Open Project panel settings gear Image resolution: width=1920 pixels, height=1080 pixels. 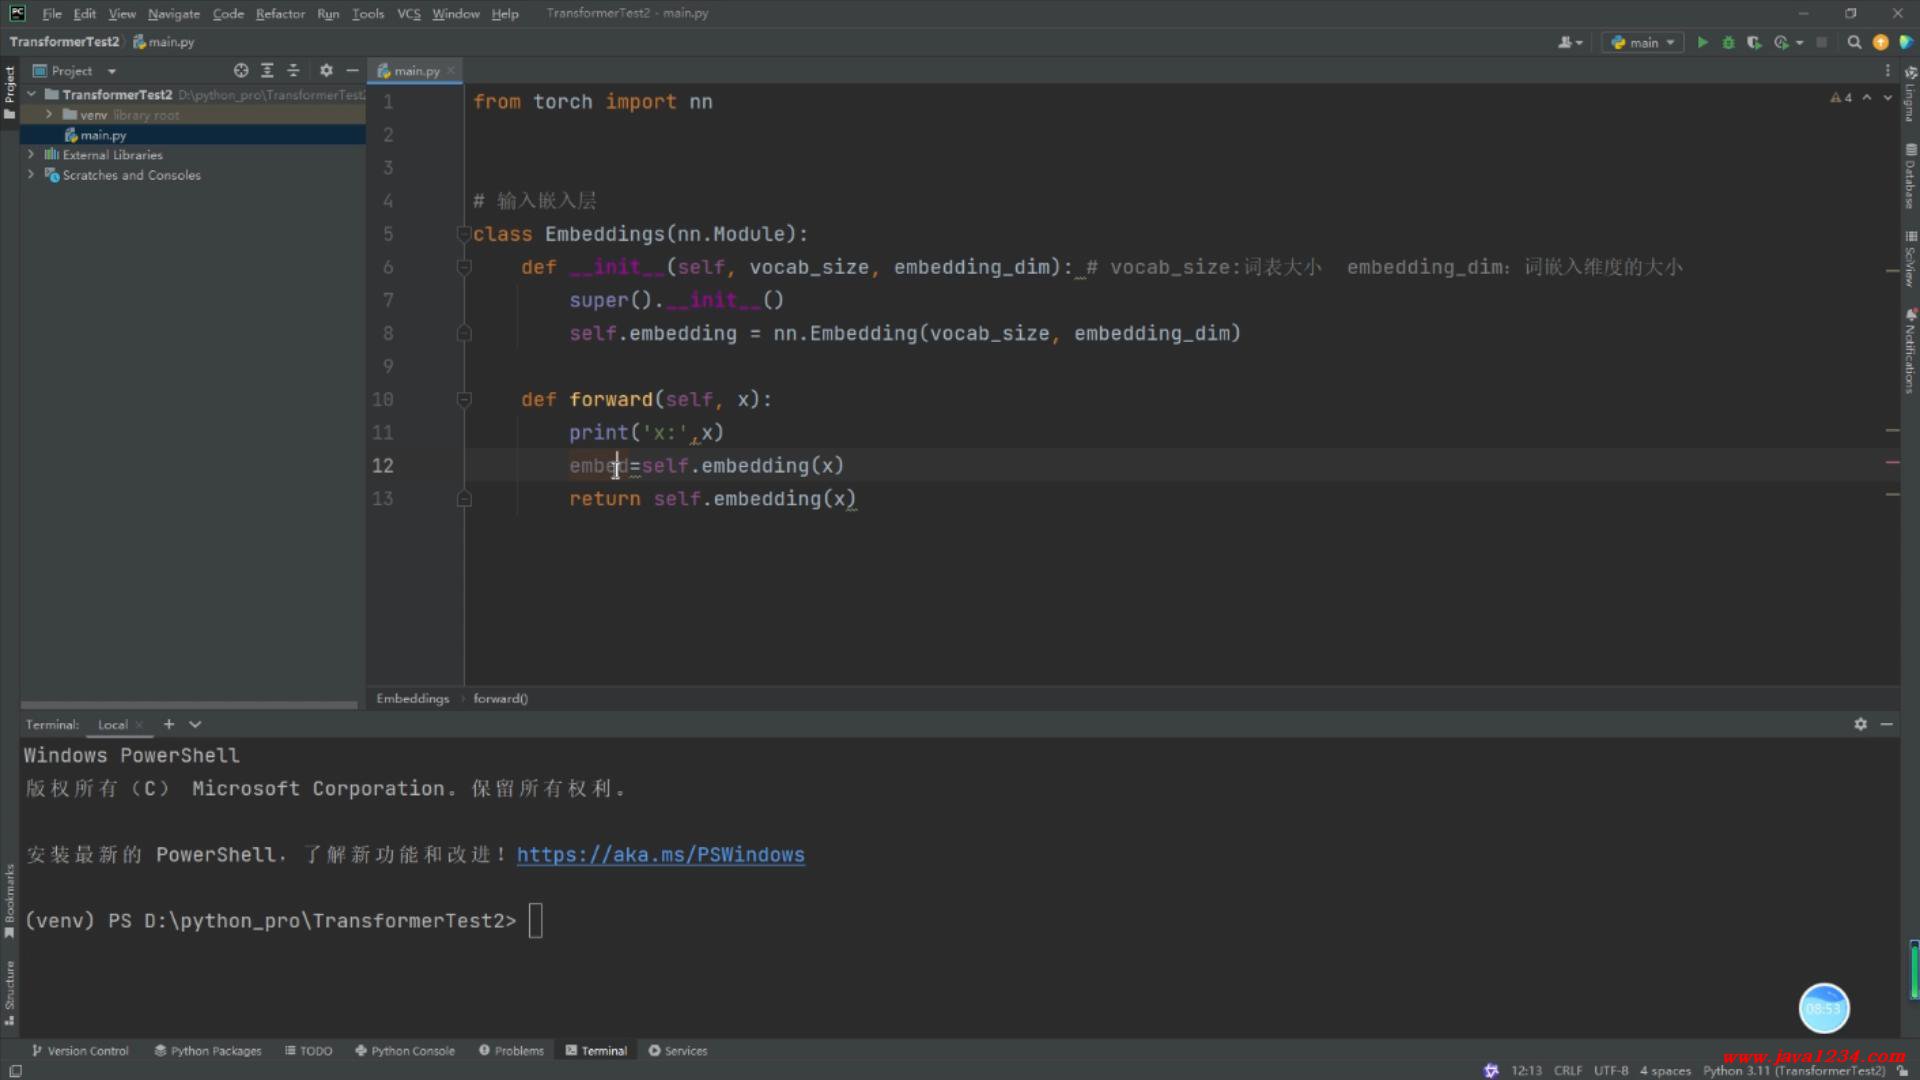coord(326,71)
